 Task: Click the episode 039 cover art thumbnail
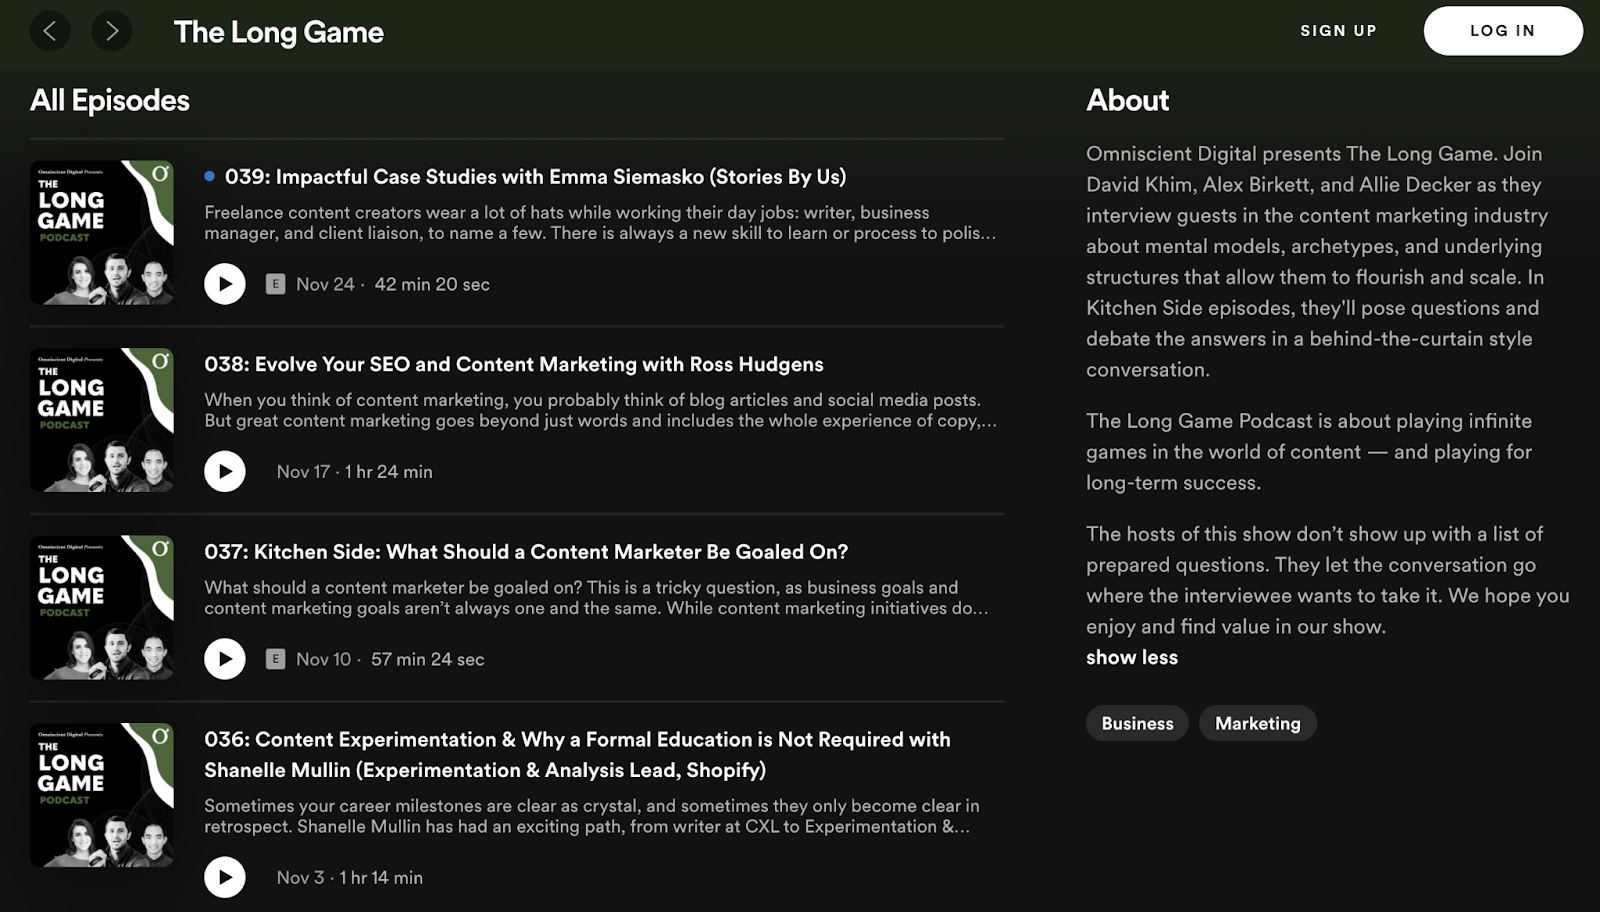[102, 232]
